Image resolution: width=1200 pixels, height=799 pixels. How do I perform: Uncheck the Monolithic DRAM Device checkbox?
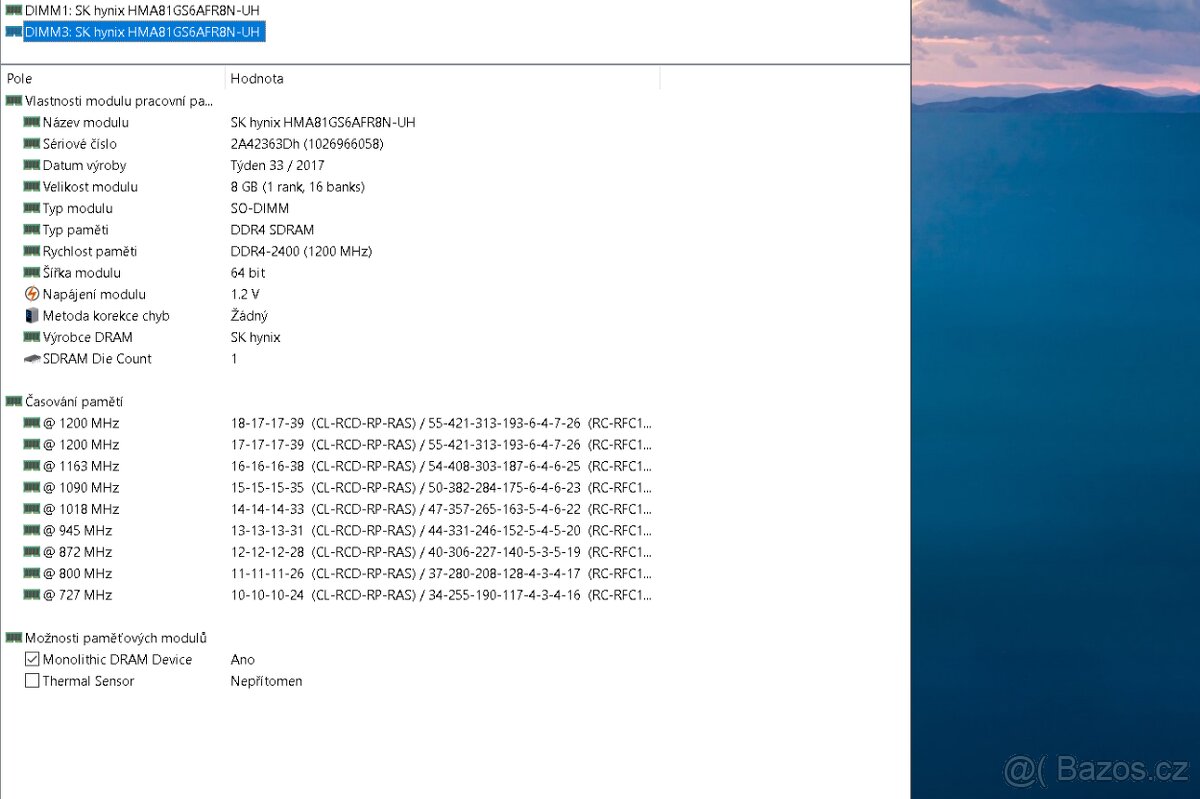(33, 659)
